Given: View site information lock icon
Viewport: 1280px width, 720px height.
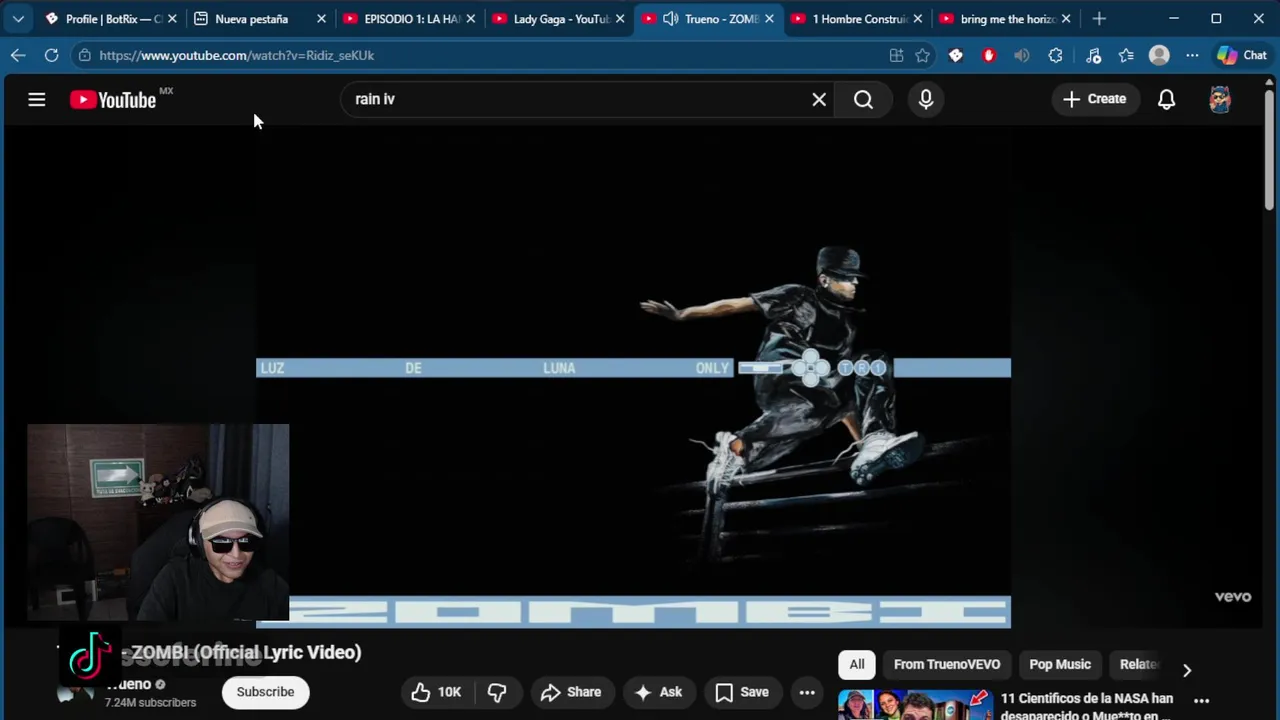Looking at the screenshot, I should click(85, 55).
